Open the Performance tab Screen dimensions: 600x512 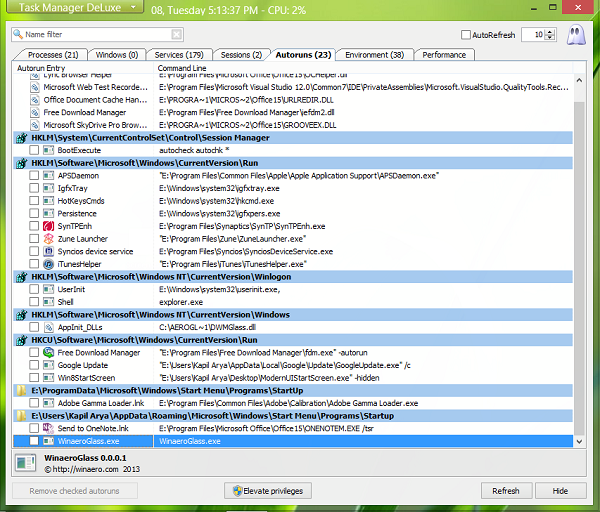[x=444, y=55]
